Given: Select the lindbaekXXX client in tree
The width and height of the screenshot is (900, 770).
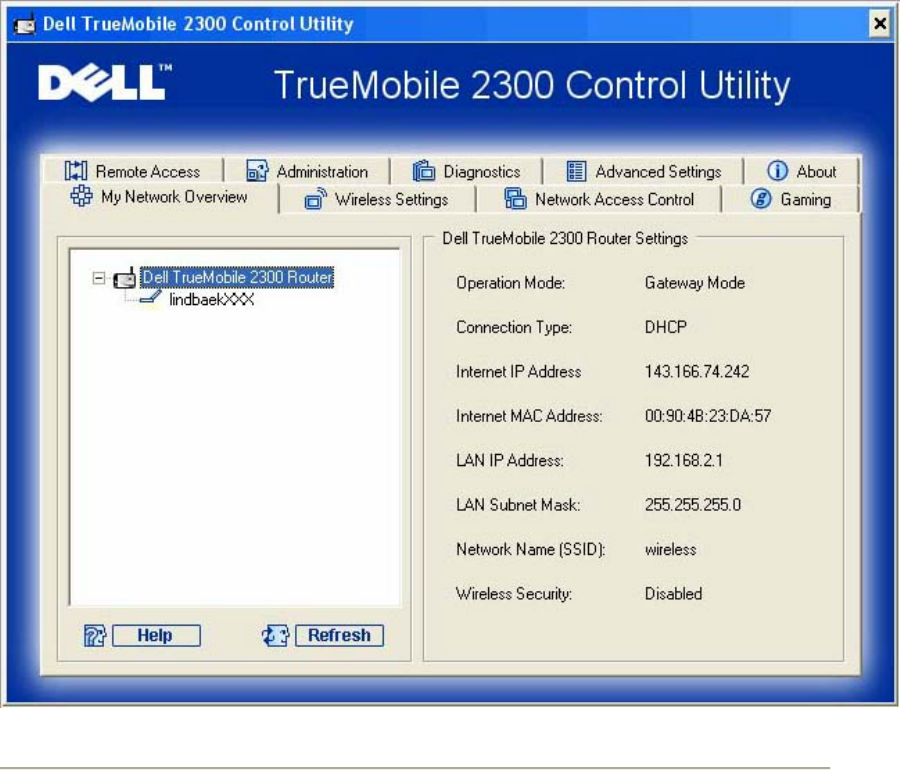Looking at the screenshot, I should click(211, 299).
